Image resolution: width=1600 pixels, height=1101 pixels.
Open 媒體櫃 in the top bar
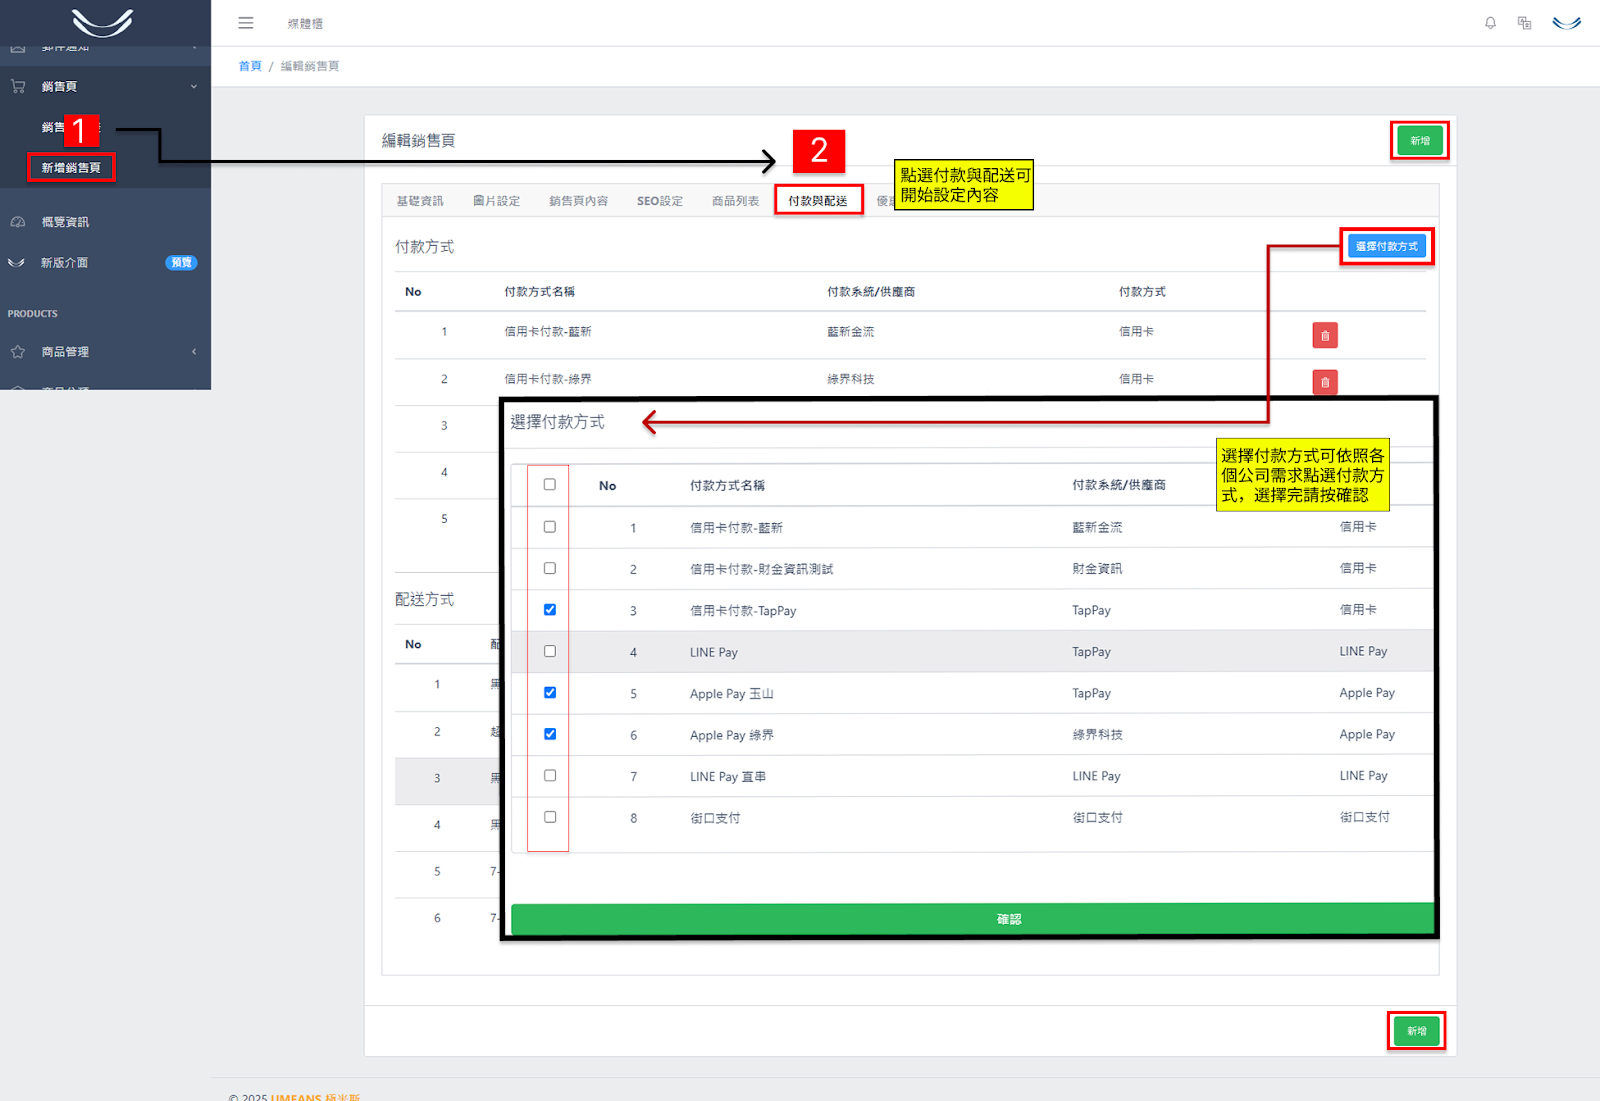(305, 23)
